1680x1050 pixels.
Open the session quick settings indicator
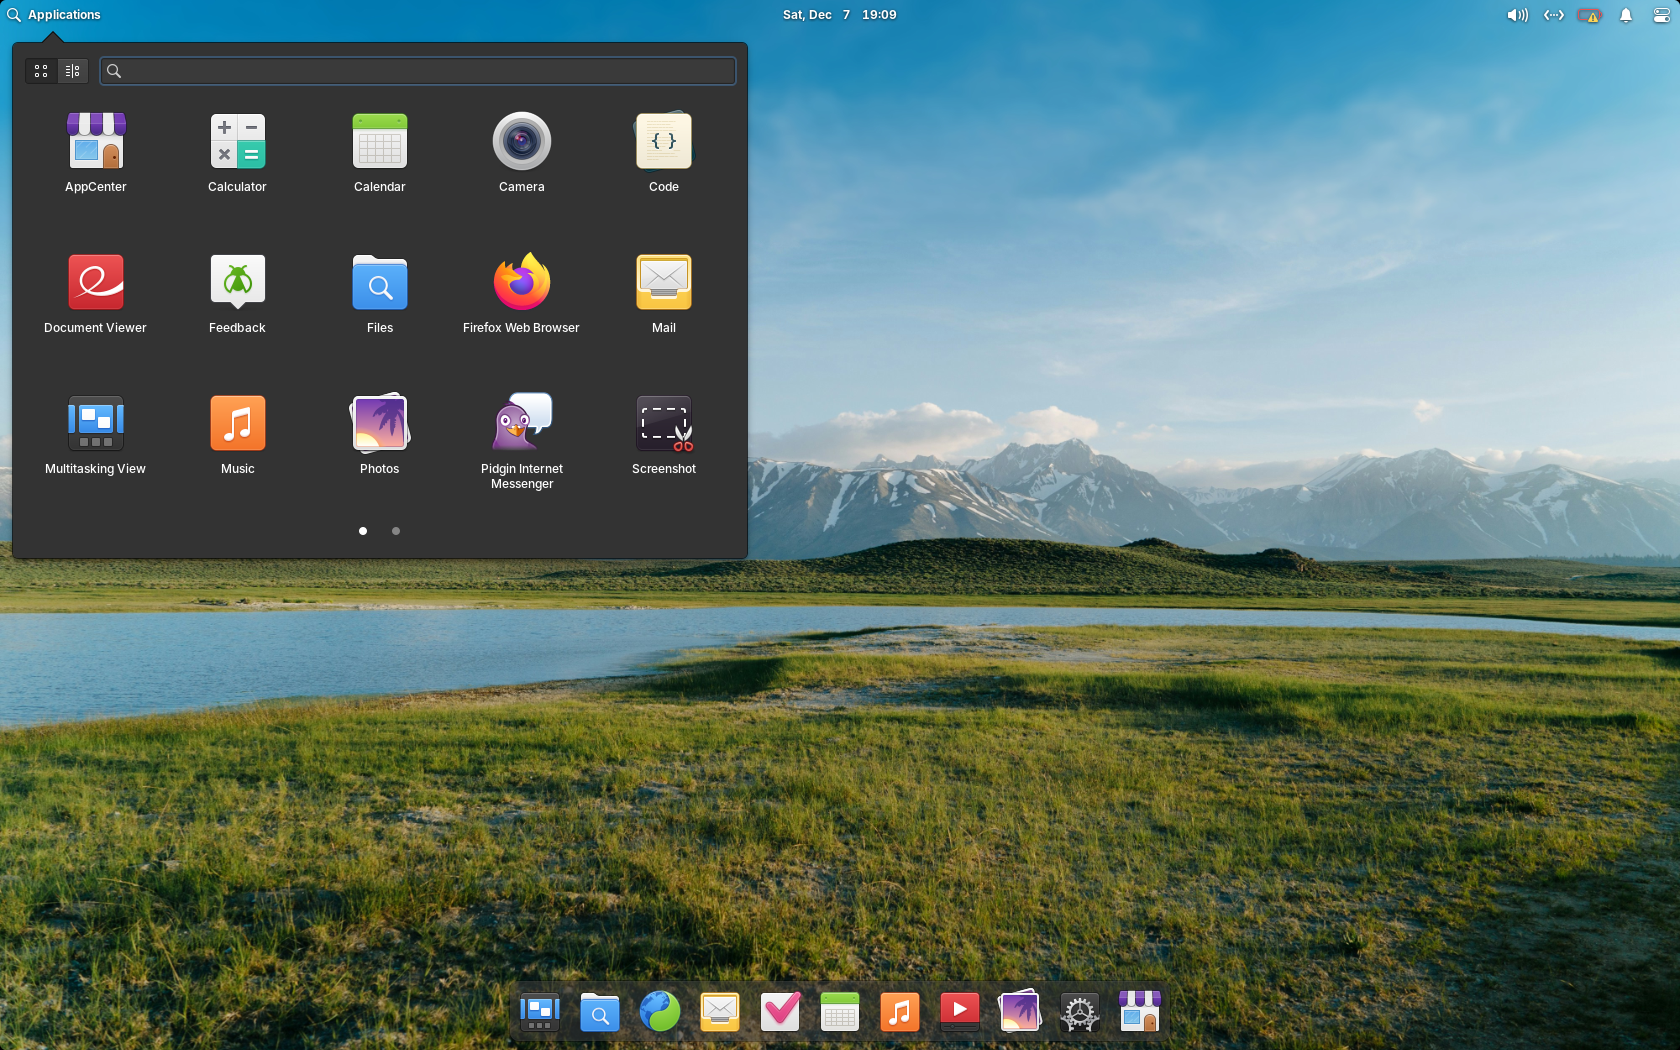tap(1661, 15)
